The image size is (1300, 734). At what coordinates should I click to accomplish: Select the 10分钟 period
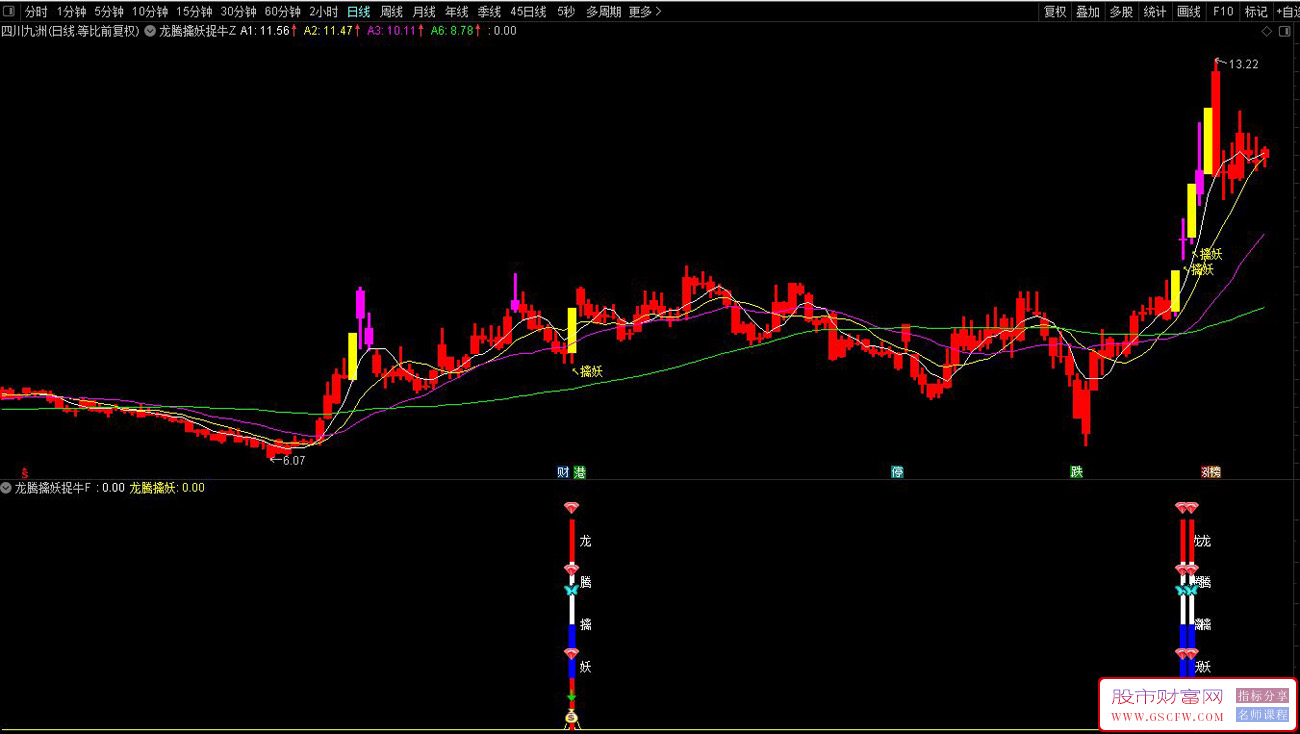(150, 12)
